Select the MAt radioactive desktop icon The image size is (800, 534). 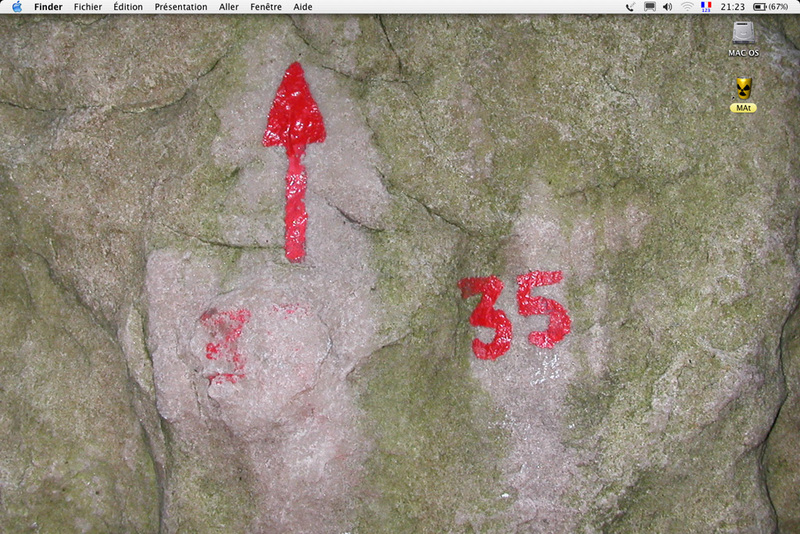pyautogui.click(x=743, y=89)
